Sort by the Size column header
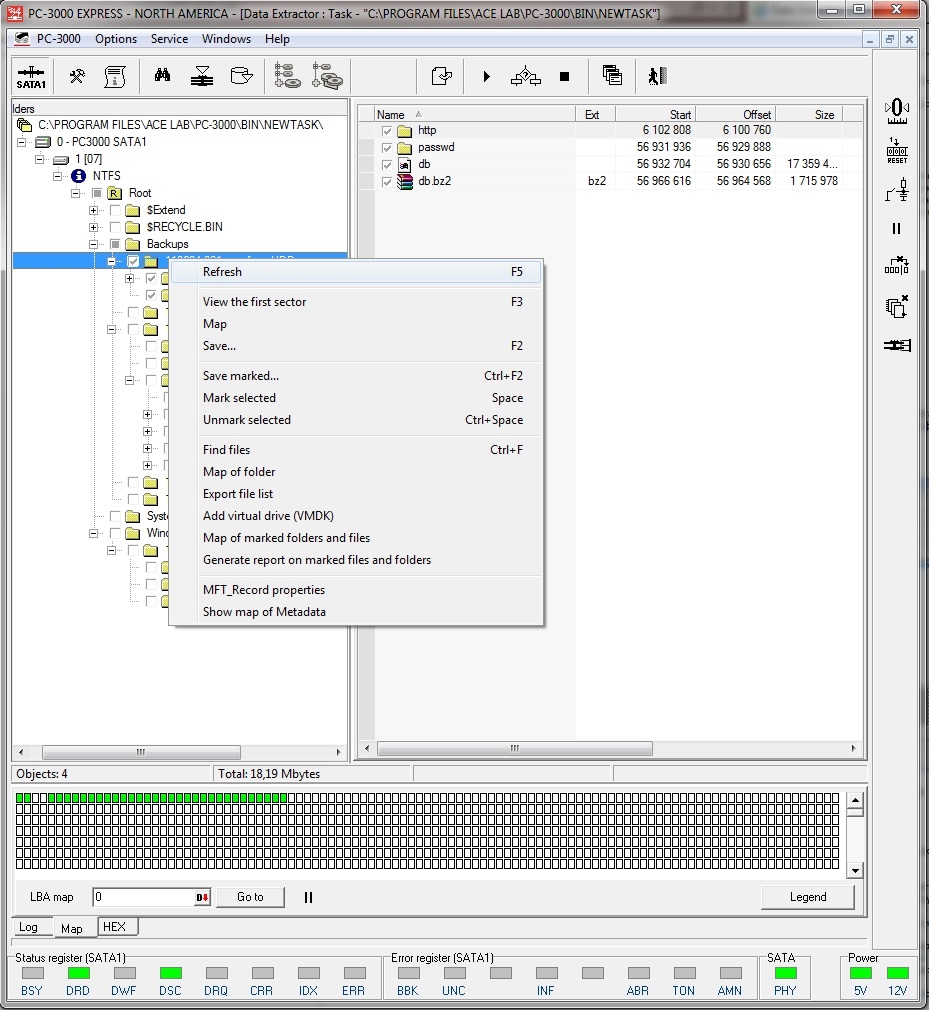 809,115
